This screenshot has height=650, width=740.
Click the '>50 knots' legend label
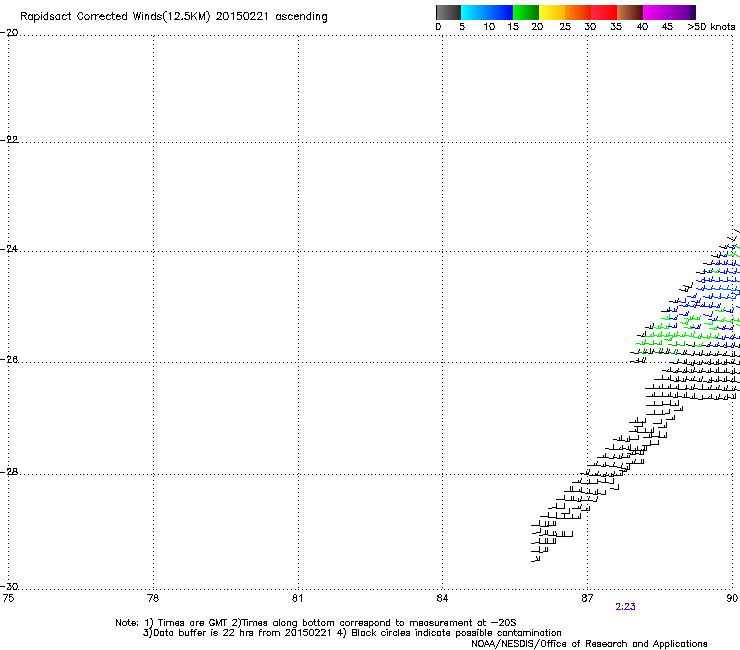point(711,27)
